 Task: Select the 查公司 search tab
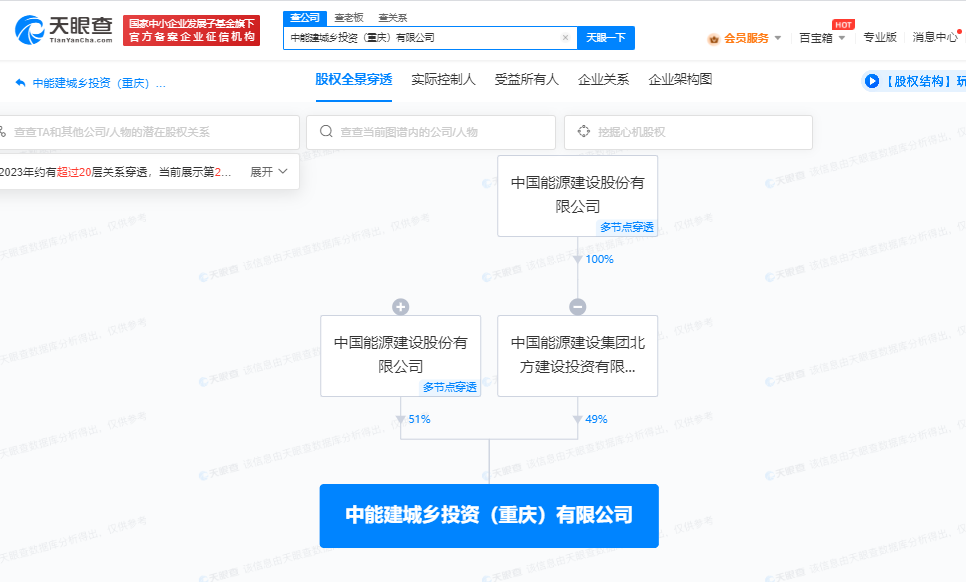pyautogui.click(x=305, y=18)
